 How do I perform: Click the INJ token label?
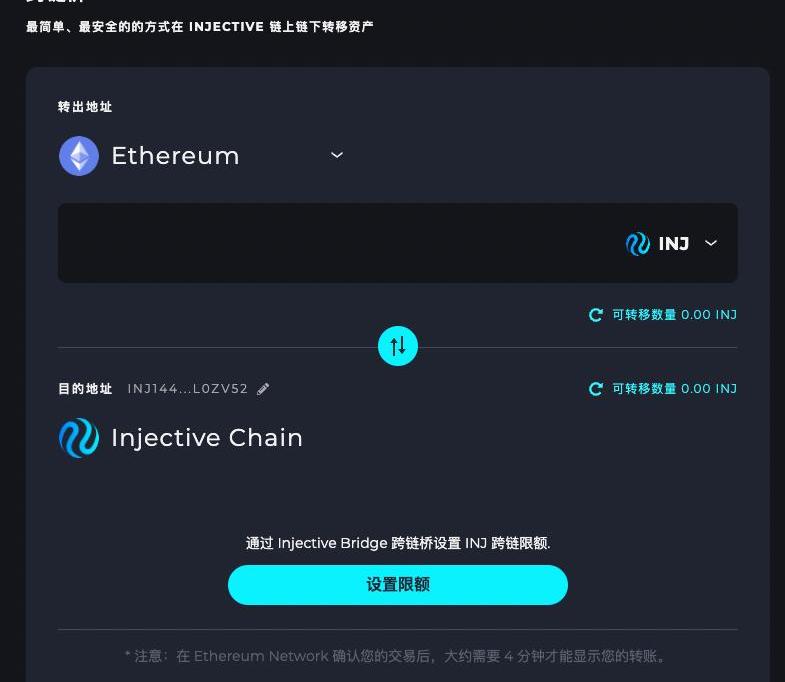pyautogui.click(x=674, y=243)
